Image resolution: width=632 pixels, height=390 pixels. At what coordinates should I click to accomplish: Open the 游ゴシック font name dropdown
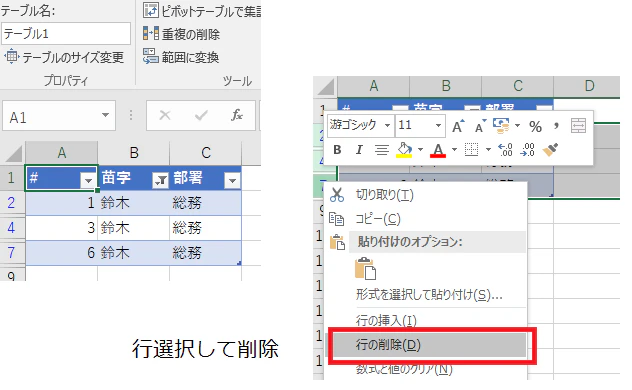click(x=387, y=125)
